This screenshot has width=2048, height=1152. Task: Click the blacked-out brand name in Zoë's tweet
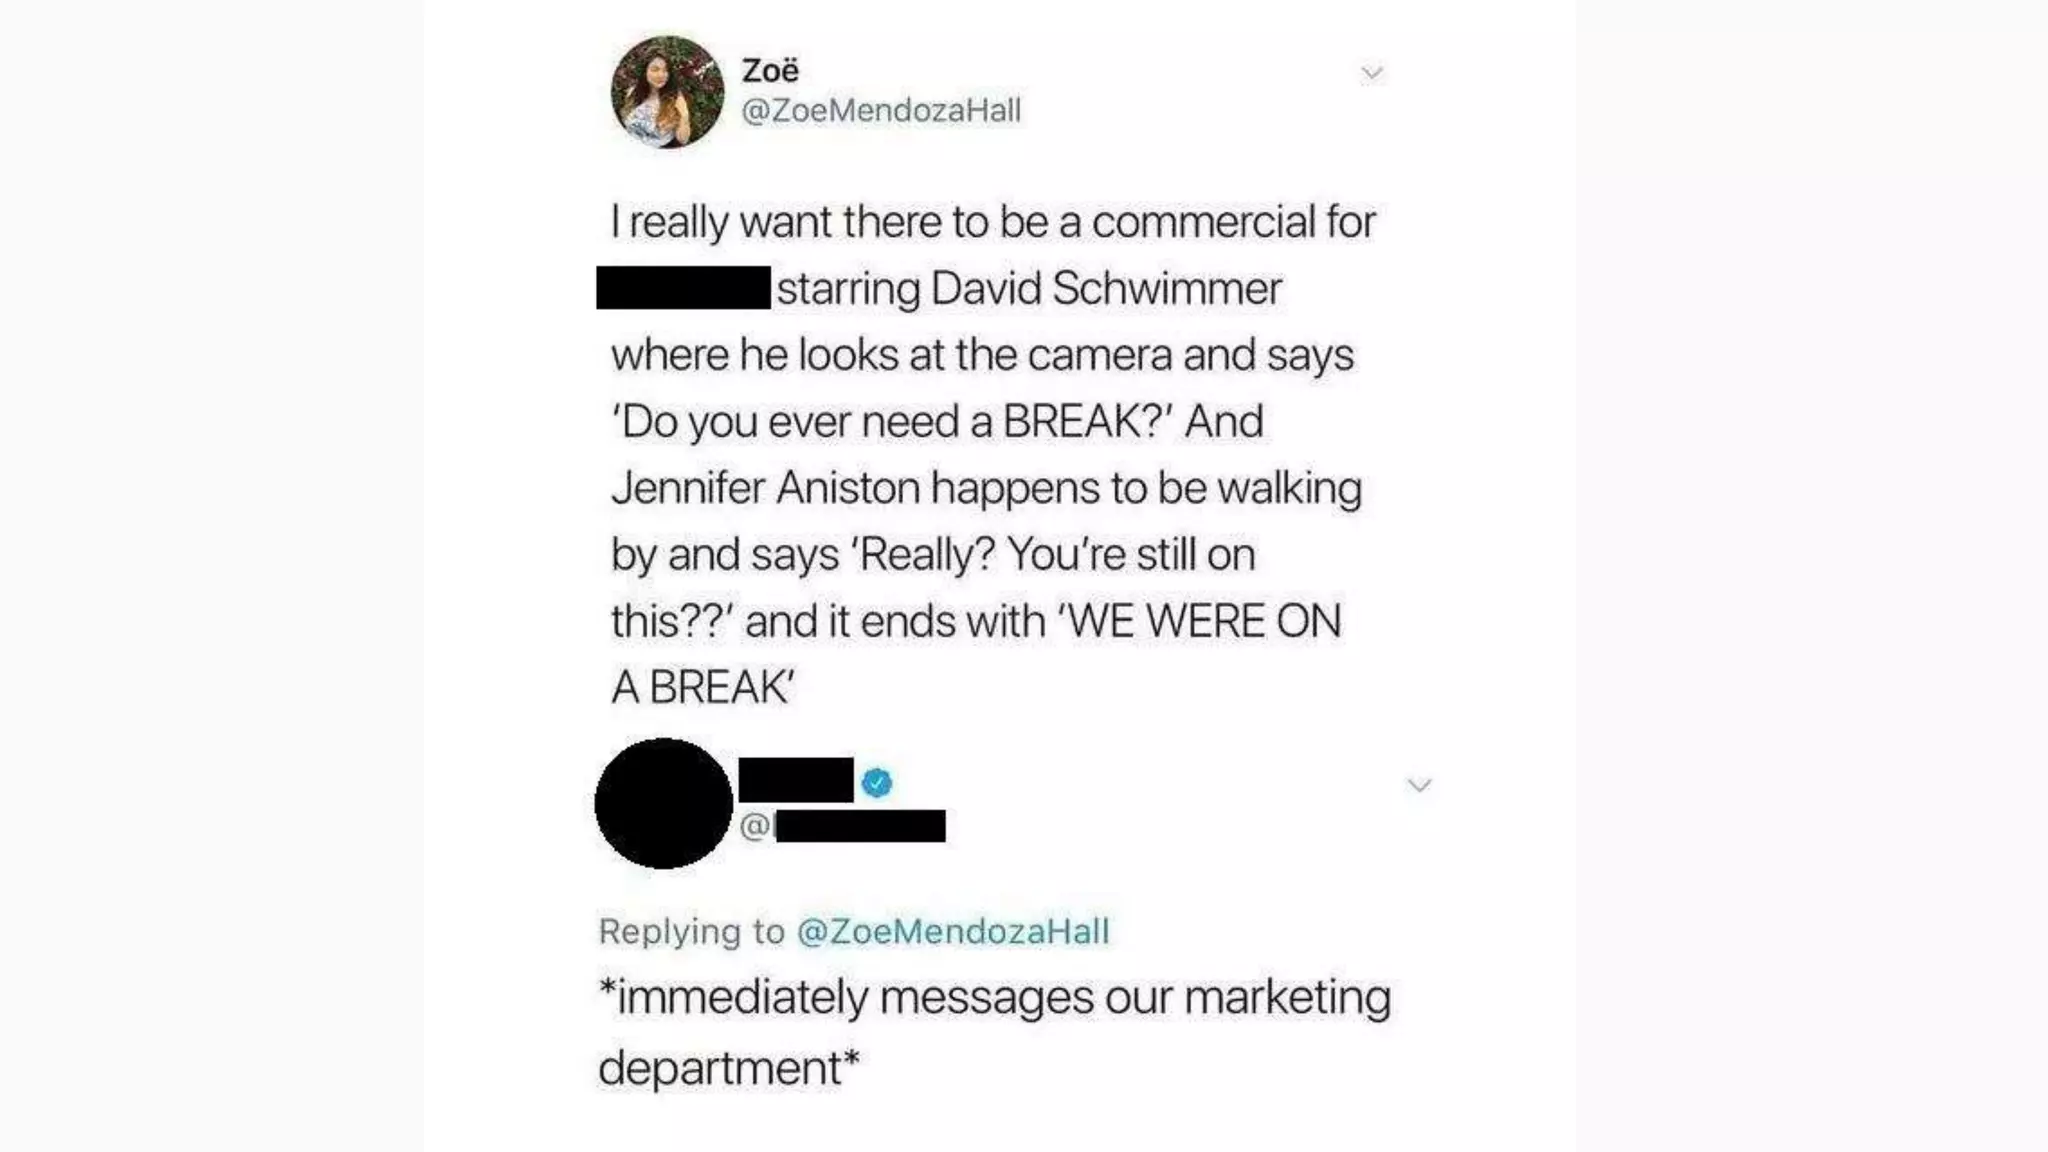[x=683, y=288]
